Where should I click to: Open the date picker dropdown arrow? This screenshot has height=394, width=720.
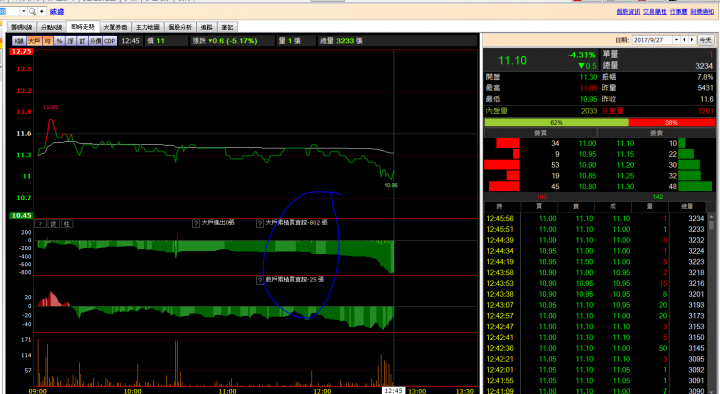pos(676,40)
